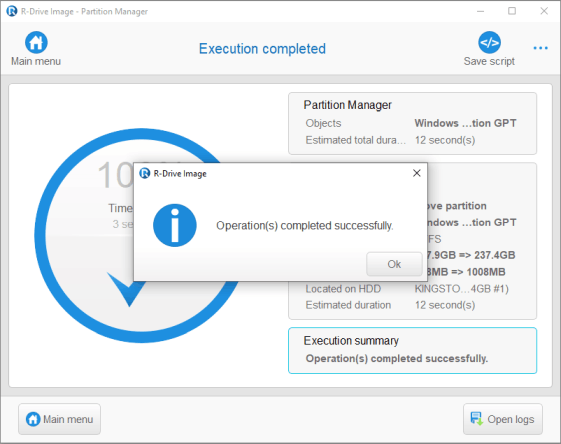Close the R-Drive Image dialog

(416, 173)
